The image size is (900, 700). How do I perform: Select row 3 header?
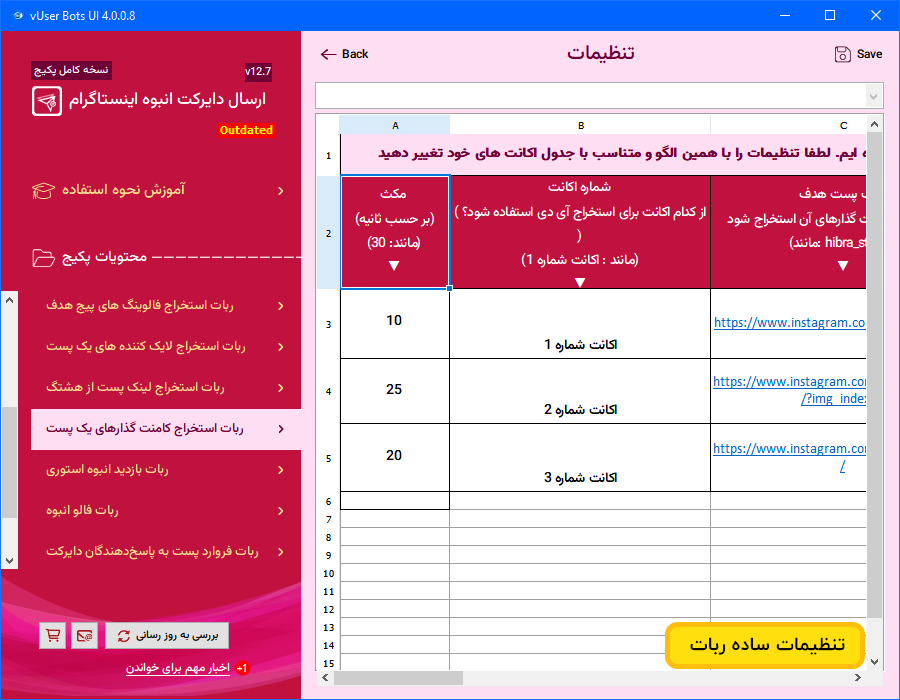point(328,324)
